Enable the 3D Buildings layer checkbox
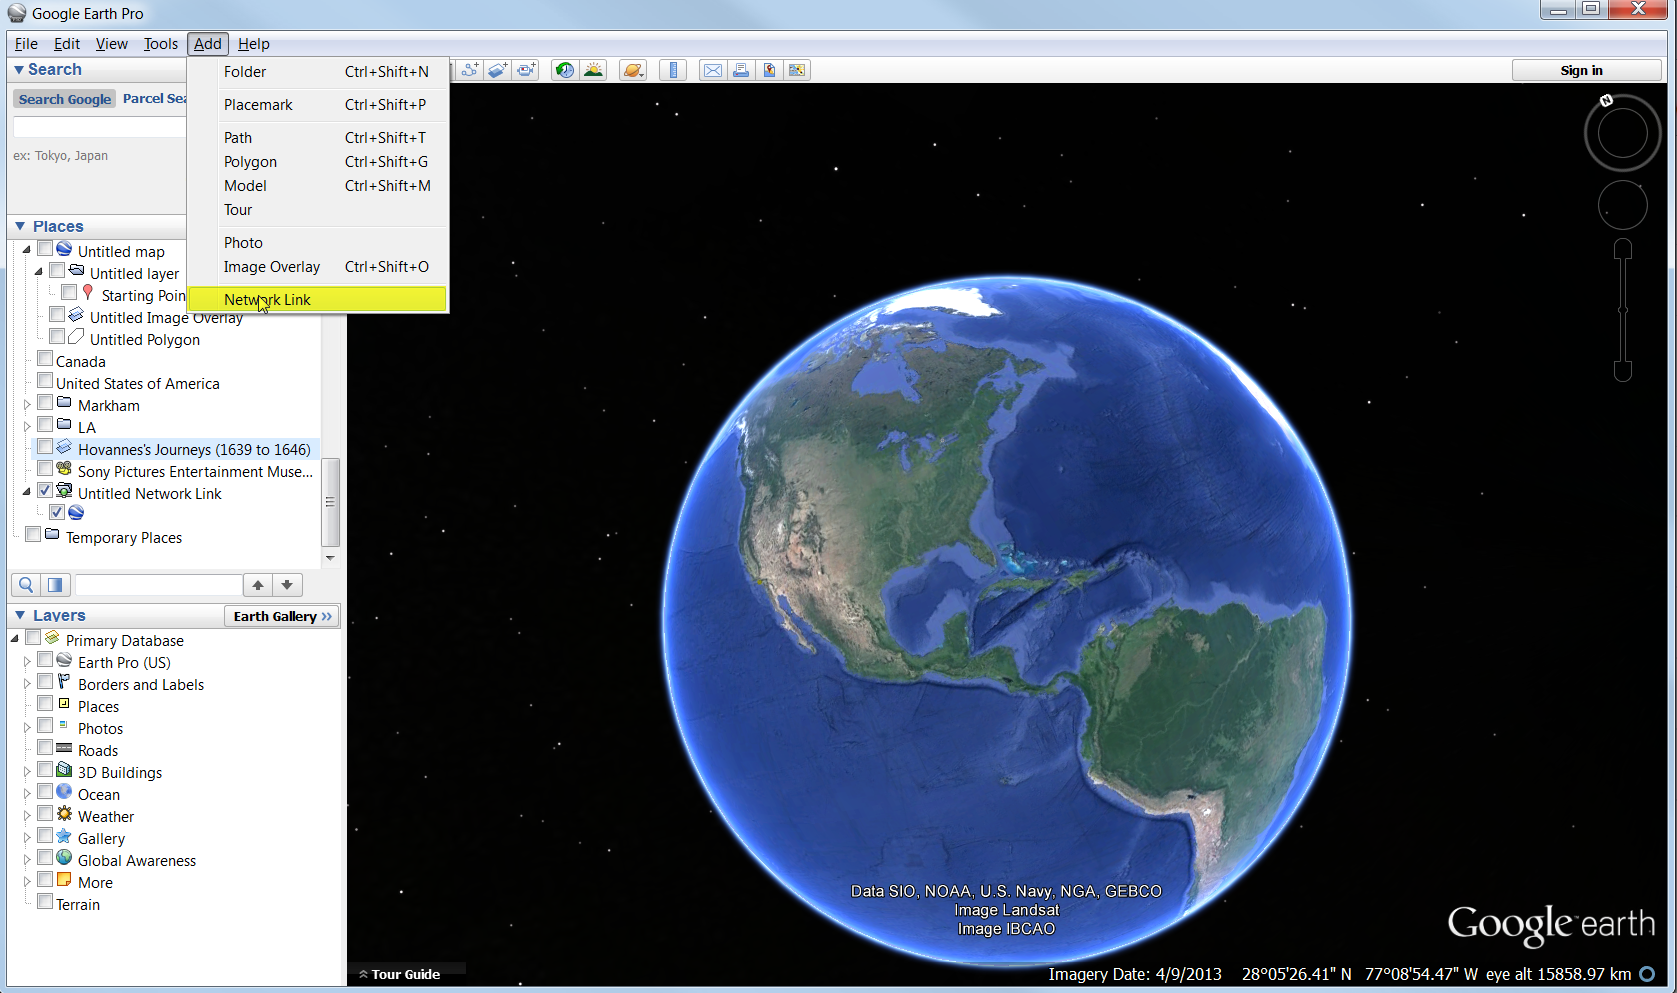Image resolution: width=1677 pixels, height=993 pixels. click(x=45, y=770)
